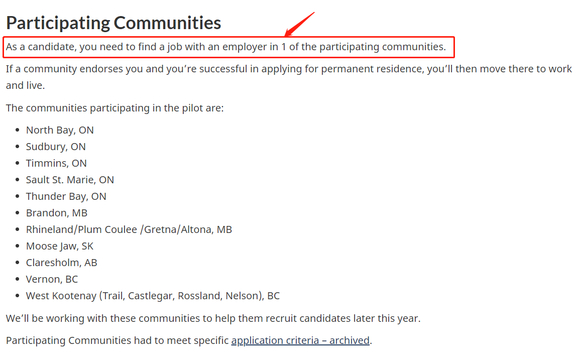
Task: Click the West Kootenay, BC entry
Action: pyautogui.click(x=153, y=296)
